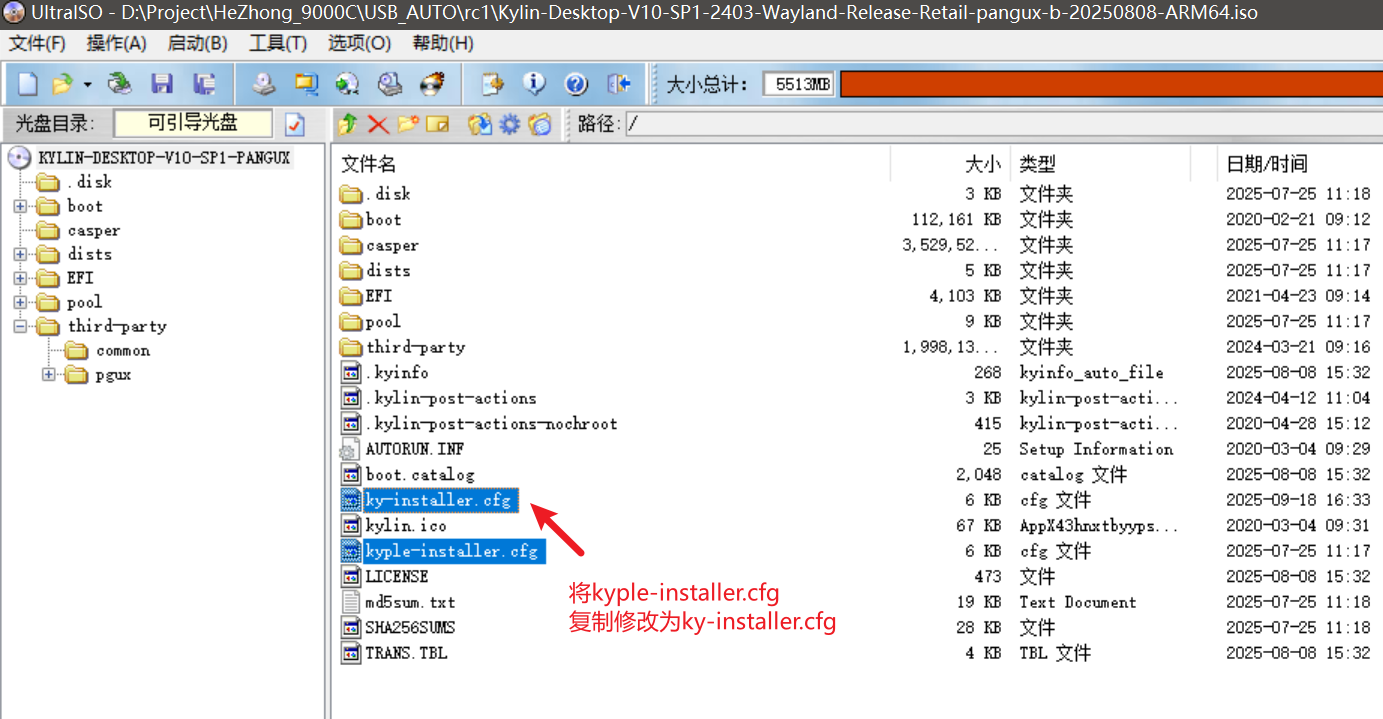Image resolution: width=1383 pixels, height=719 pixels.
Task: Expand the boot folder in tree
Action: (20, 206)
